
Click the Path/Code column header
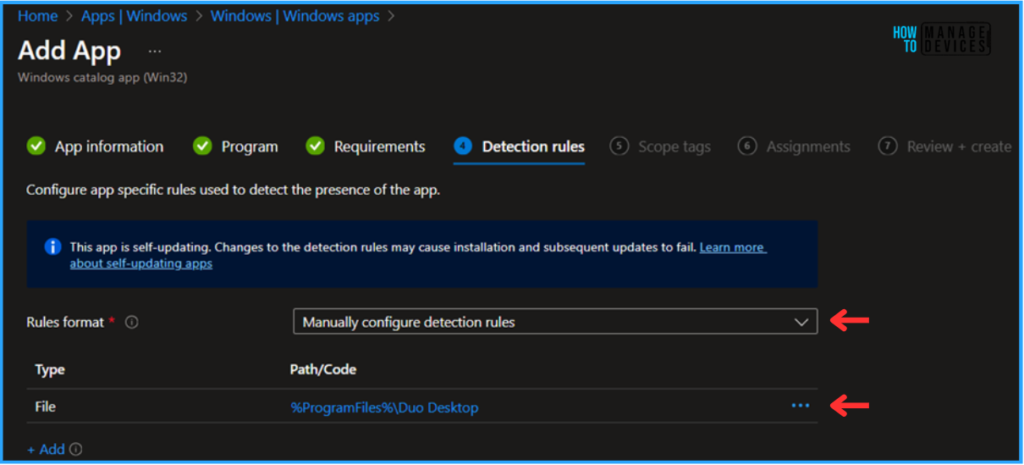[x=323, y=370]
